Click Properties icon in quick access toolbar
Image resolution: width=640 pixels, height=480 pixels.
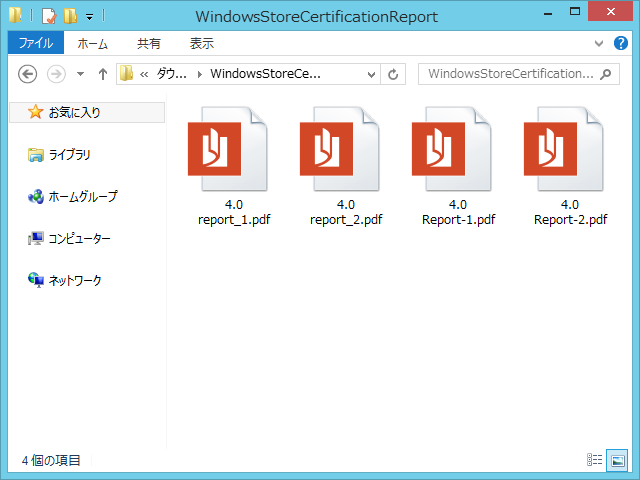[x=49, y=16]
